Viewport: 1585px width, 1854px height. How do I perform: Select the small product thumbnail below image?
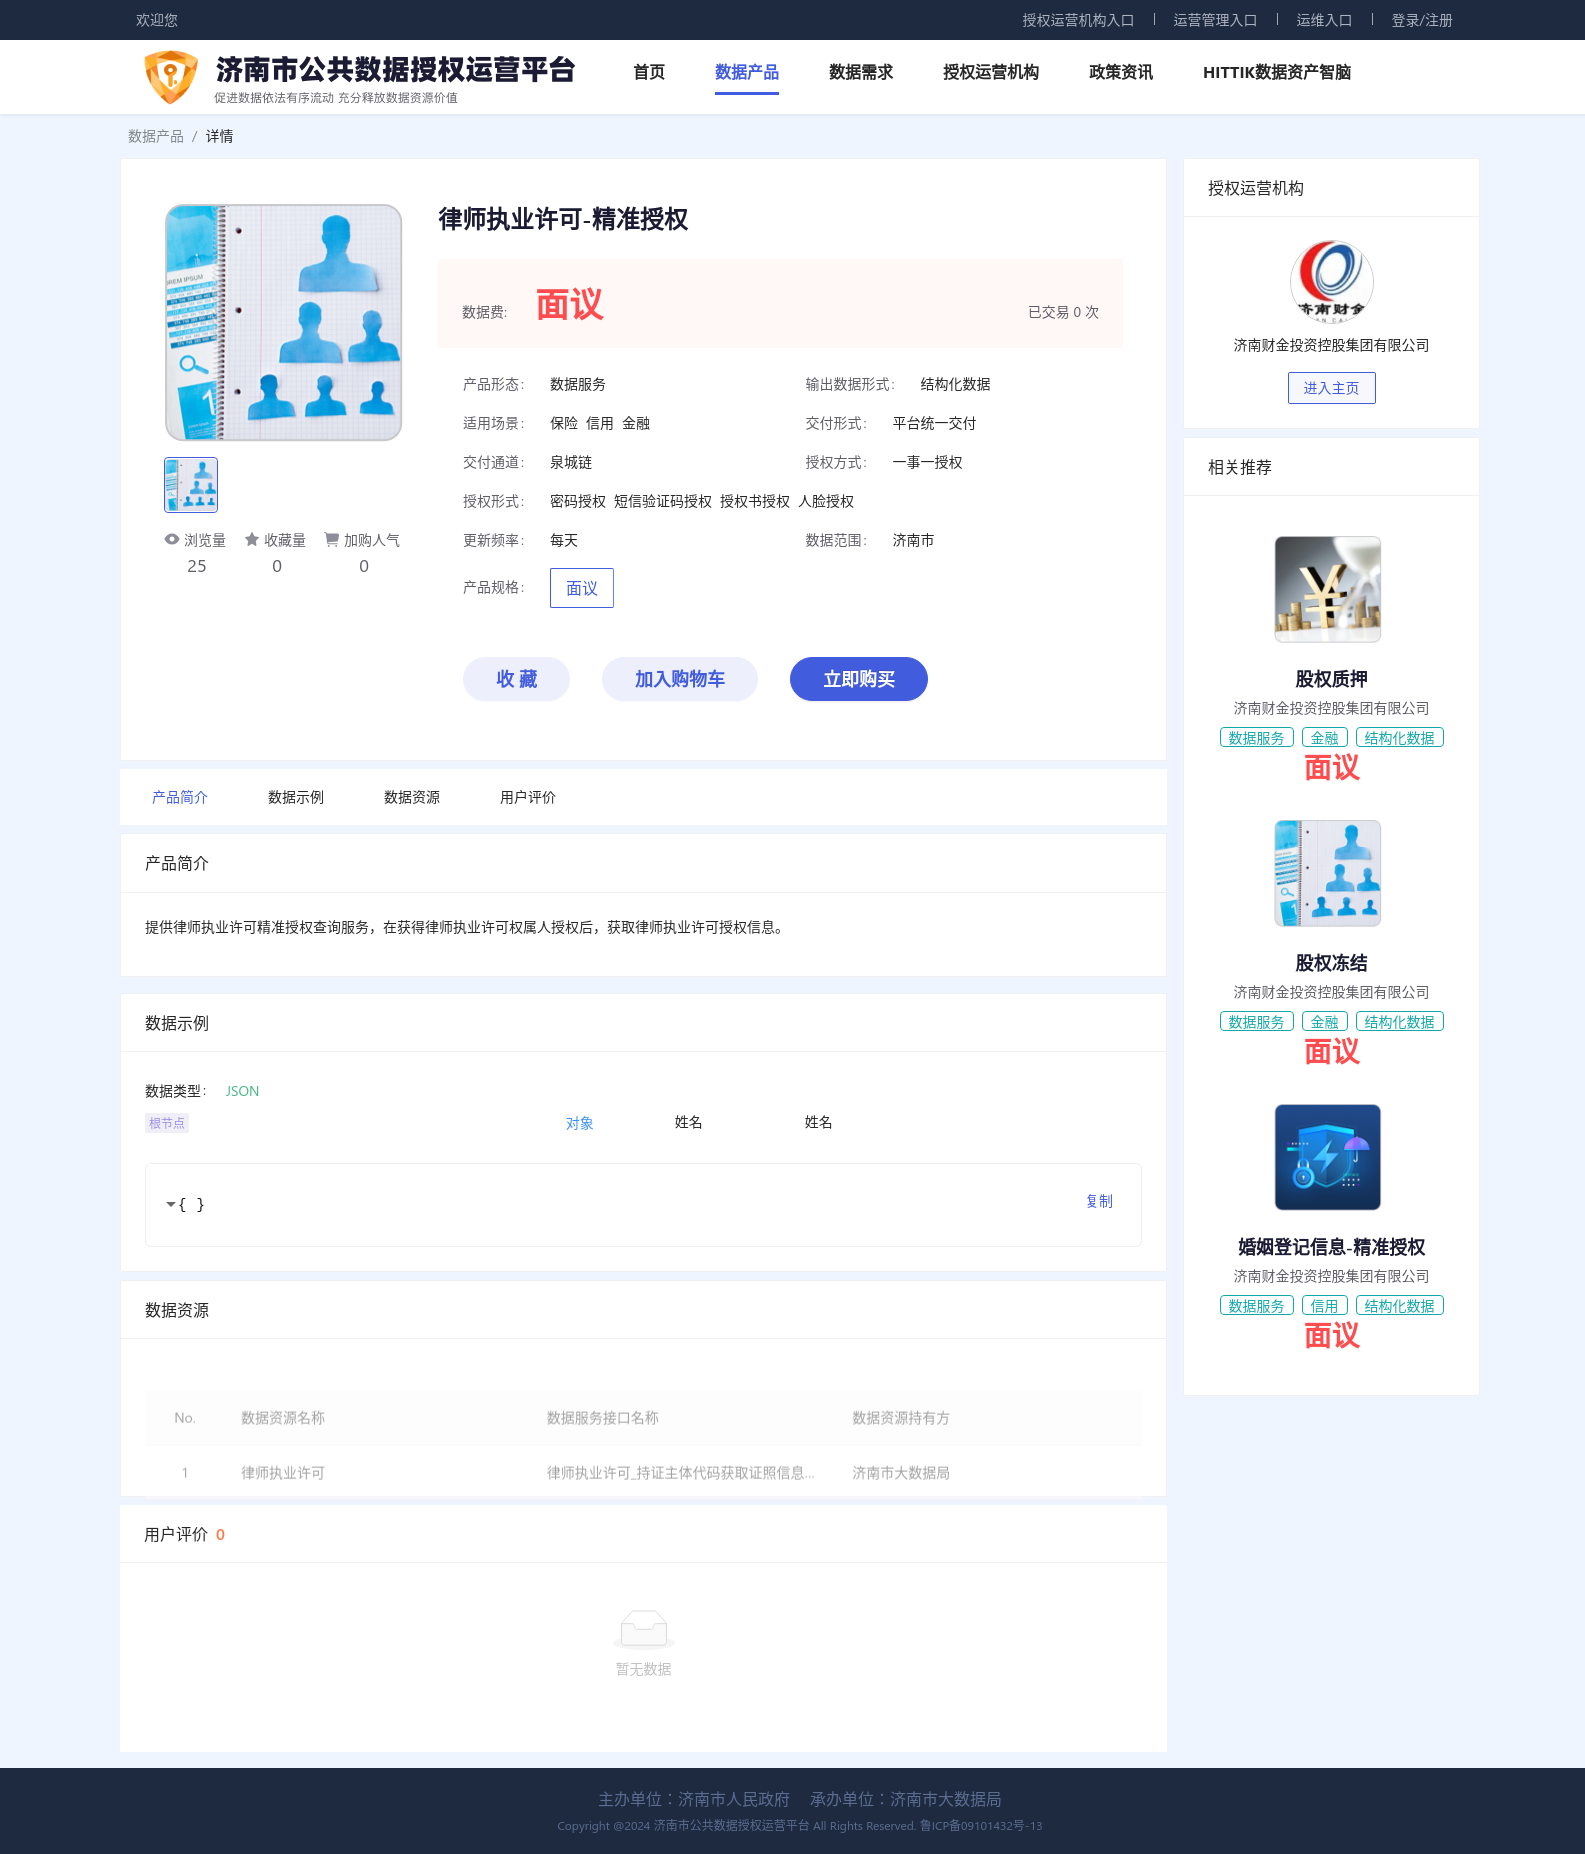coord(191,485)
